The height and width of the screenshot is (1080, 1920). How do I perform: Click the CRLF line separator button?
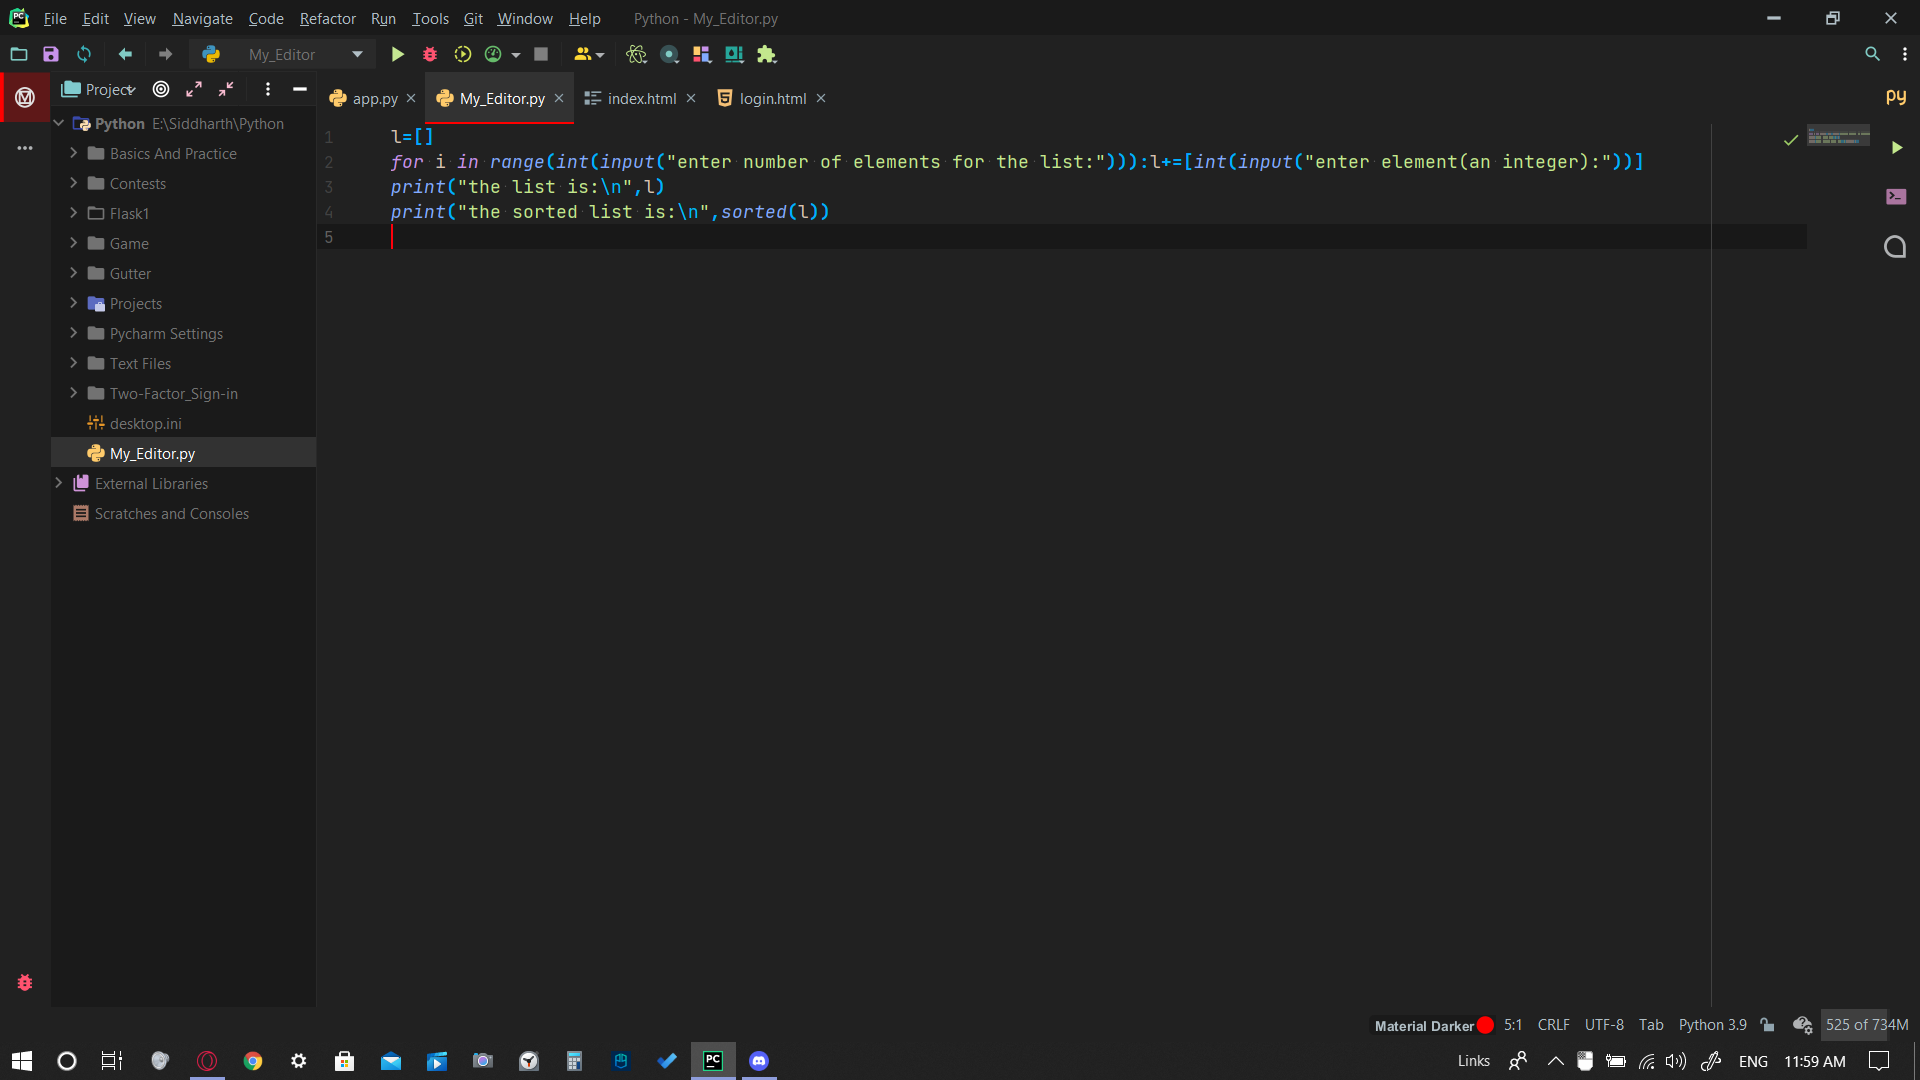1553,1025
